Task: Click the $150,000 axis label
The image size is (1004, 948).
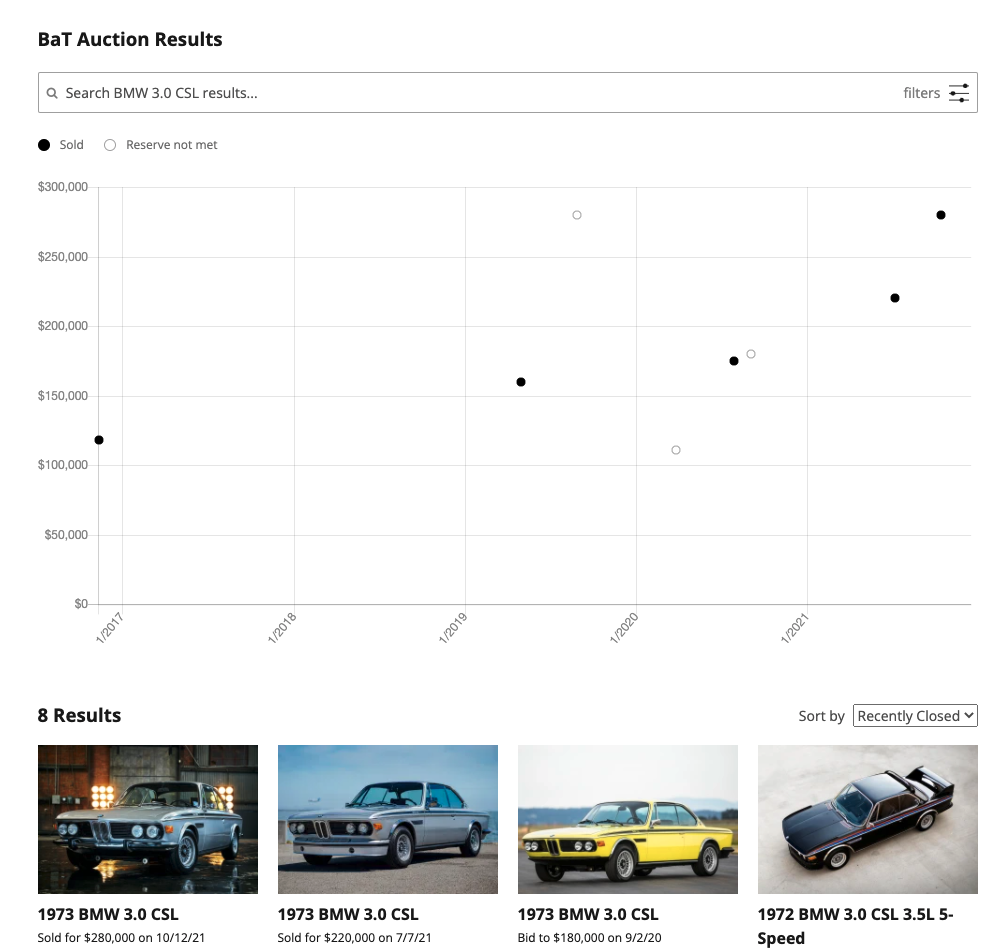Action: pyautogui.click(x=63, y=396)
